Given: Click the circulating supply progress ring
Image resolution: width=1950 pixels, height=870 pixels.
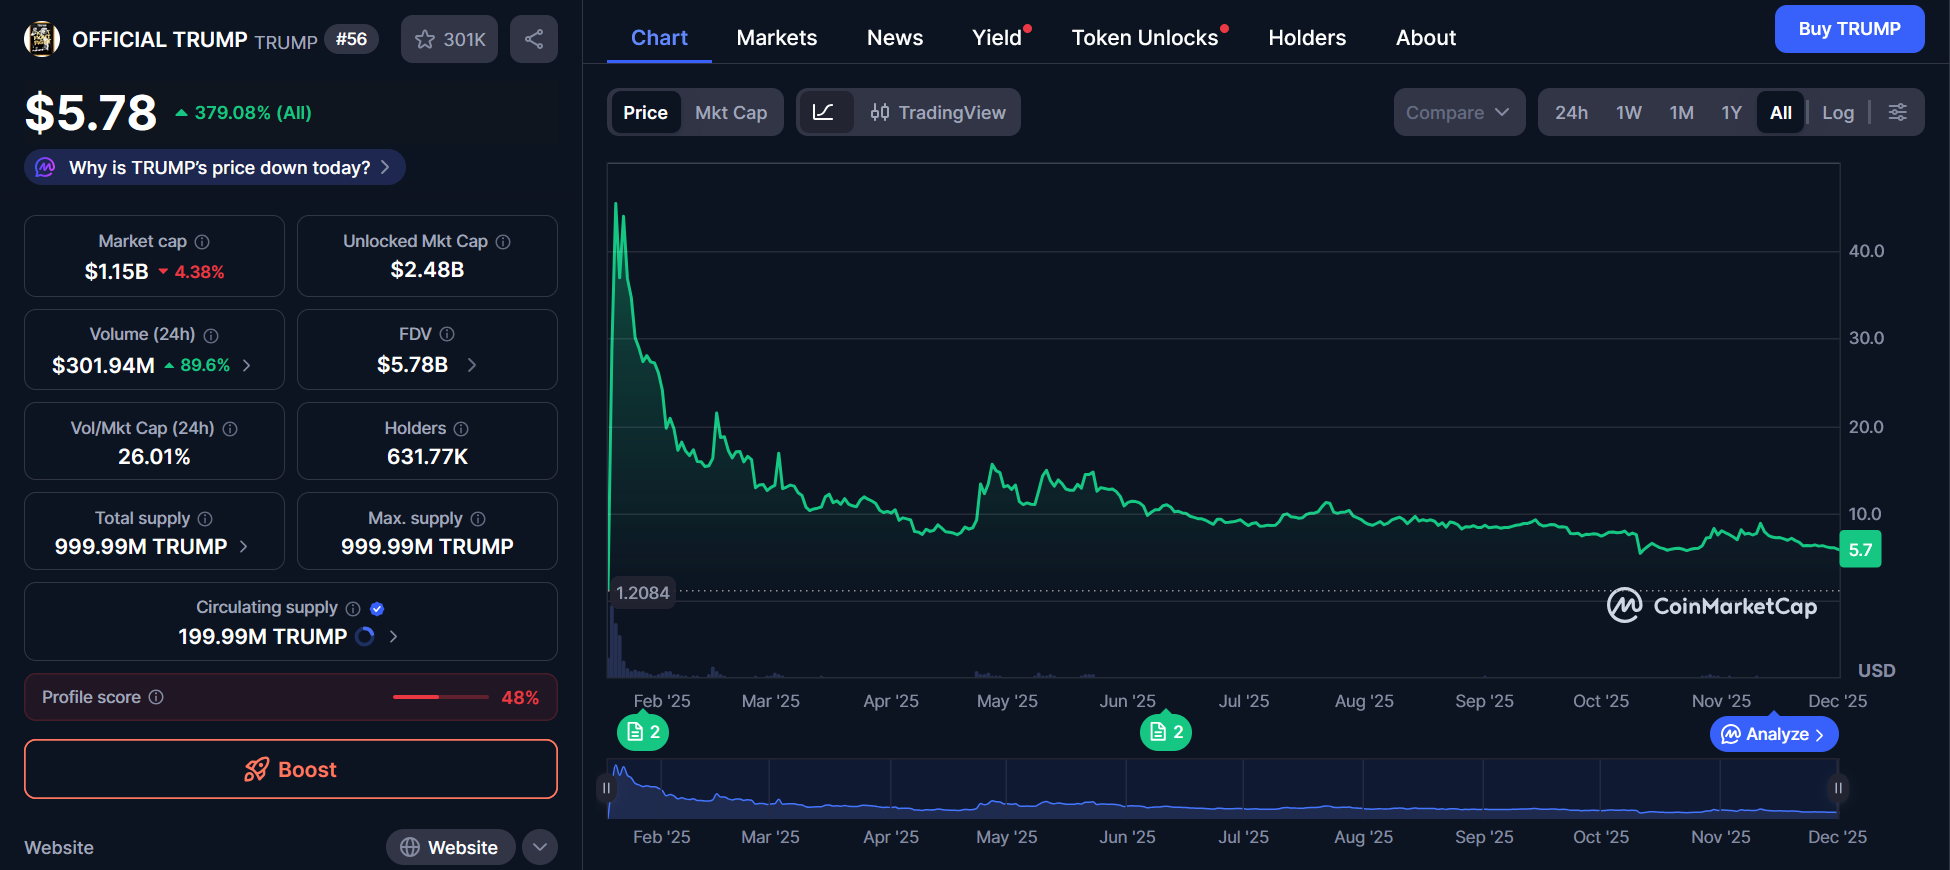Looking at the screenshot, I should coord(366,636).
